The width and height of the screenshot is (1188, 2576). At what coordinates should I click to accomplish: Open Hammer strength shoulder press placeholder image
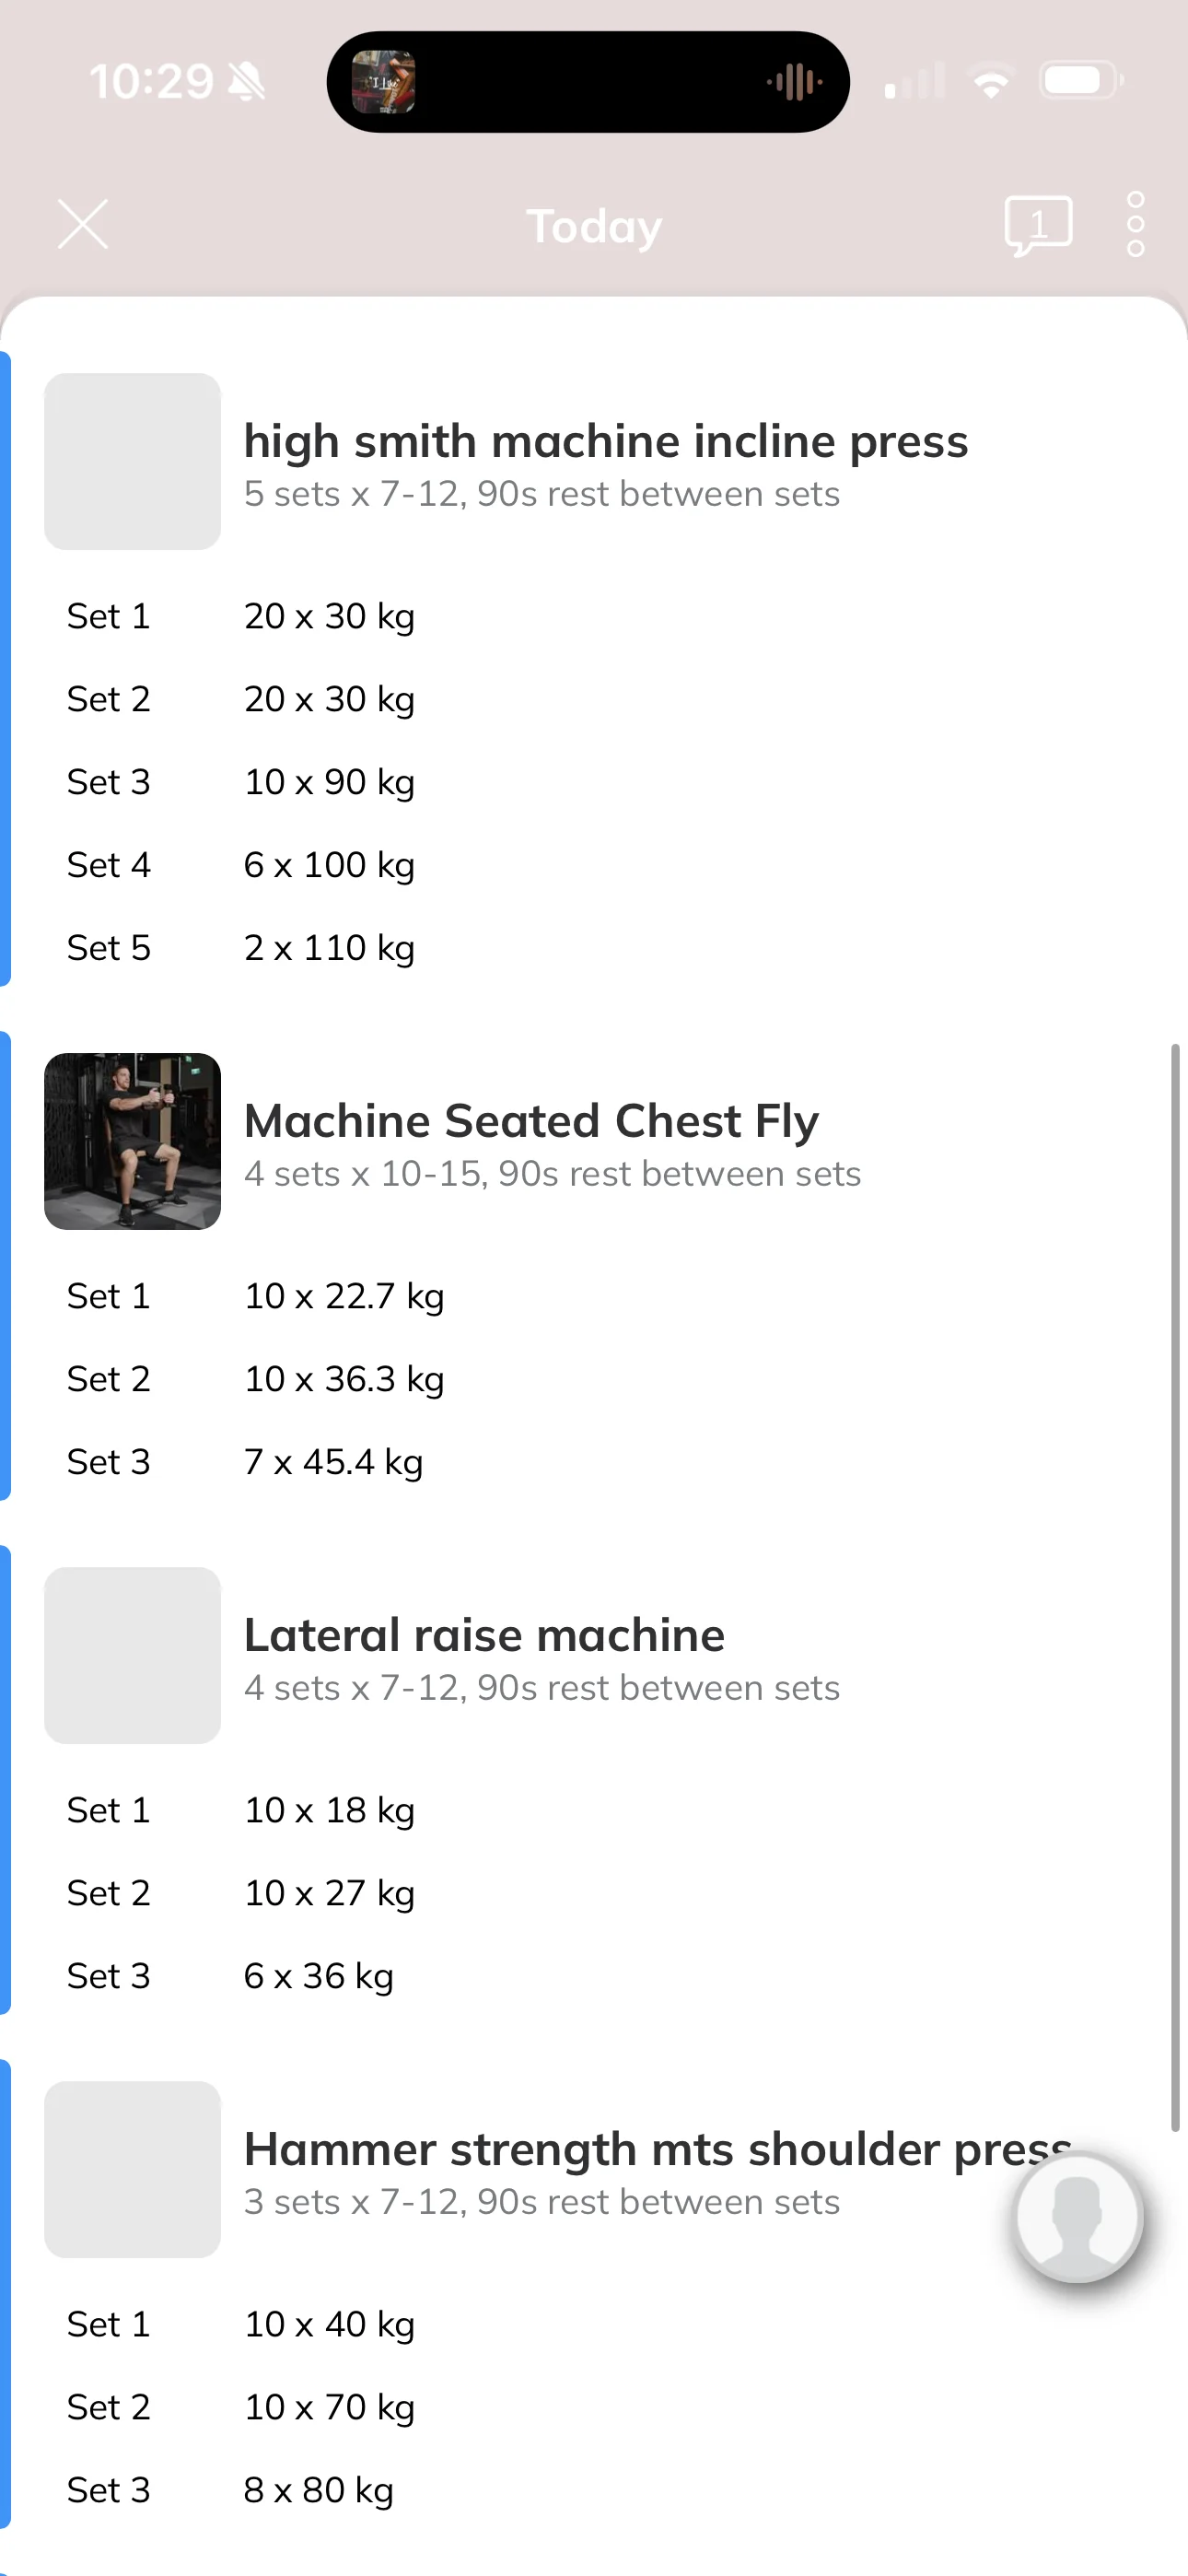(132, 2169)
